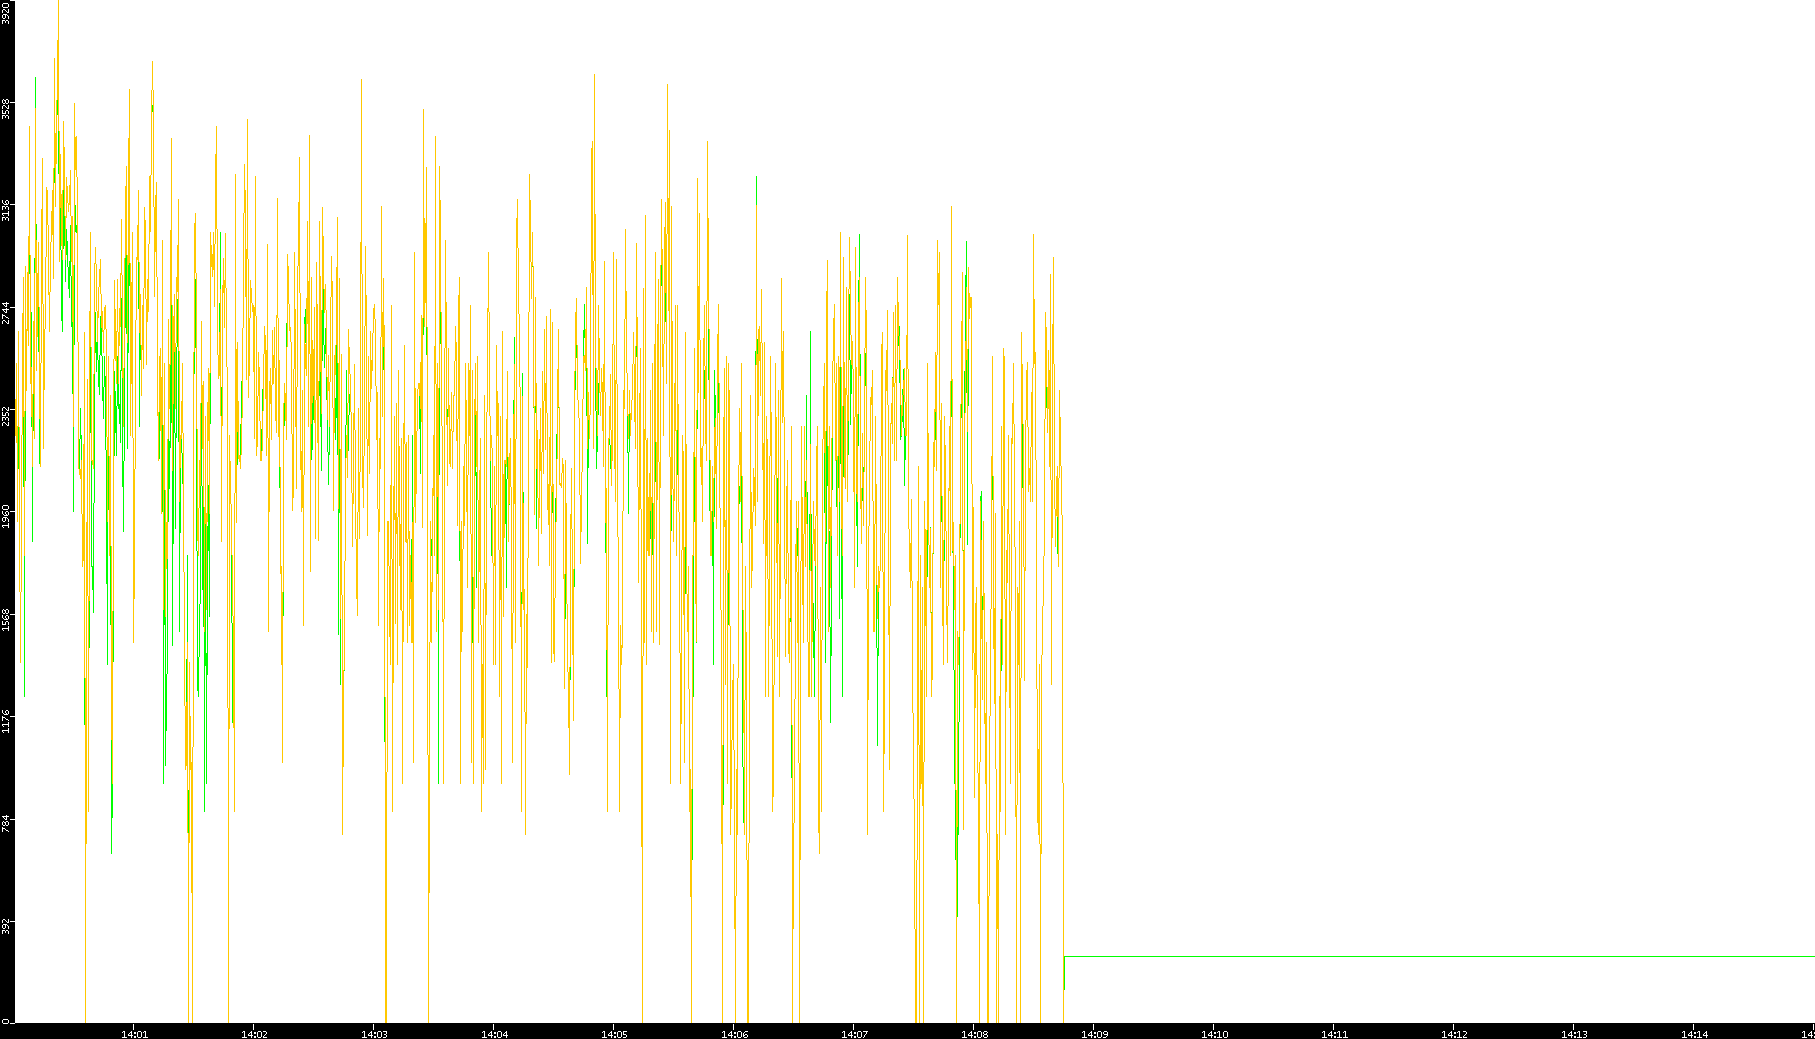Image resolution: width=1815 pixels, height=1039 pixels.
Task: Click the 3920 value on the vertical axis
Action: point(7,12)
